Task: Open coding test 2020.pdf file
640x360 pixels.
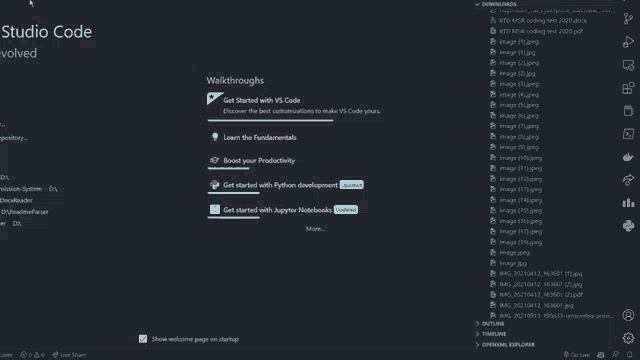Action: pyautogui.click(x=541, y=31)
